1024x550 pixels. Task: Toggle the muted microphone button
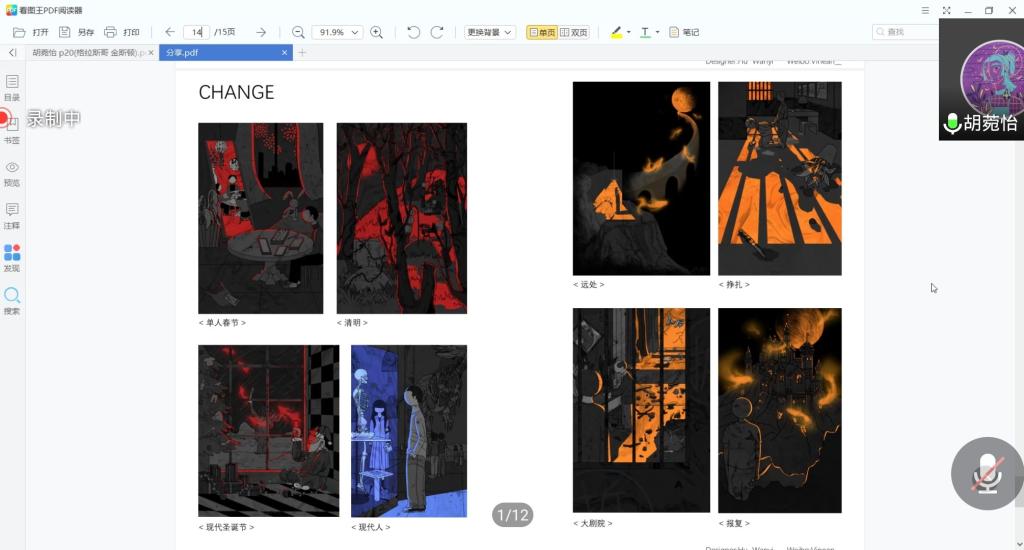(987, 474)
